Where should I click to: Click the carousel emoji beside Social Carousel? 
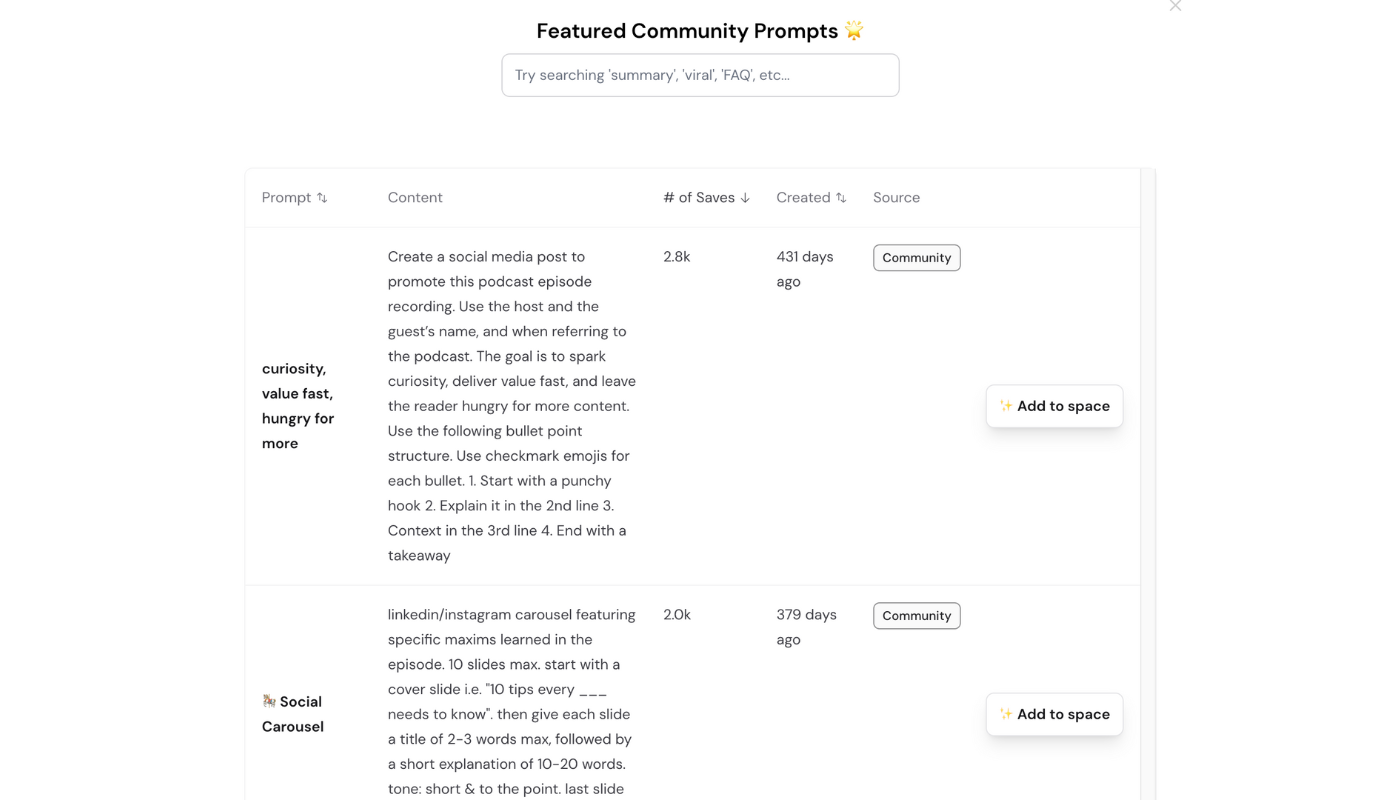[x=269, y=701]
